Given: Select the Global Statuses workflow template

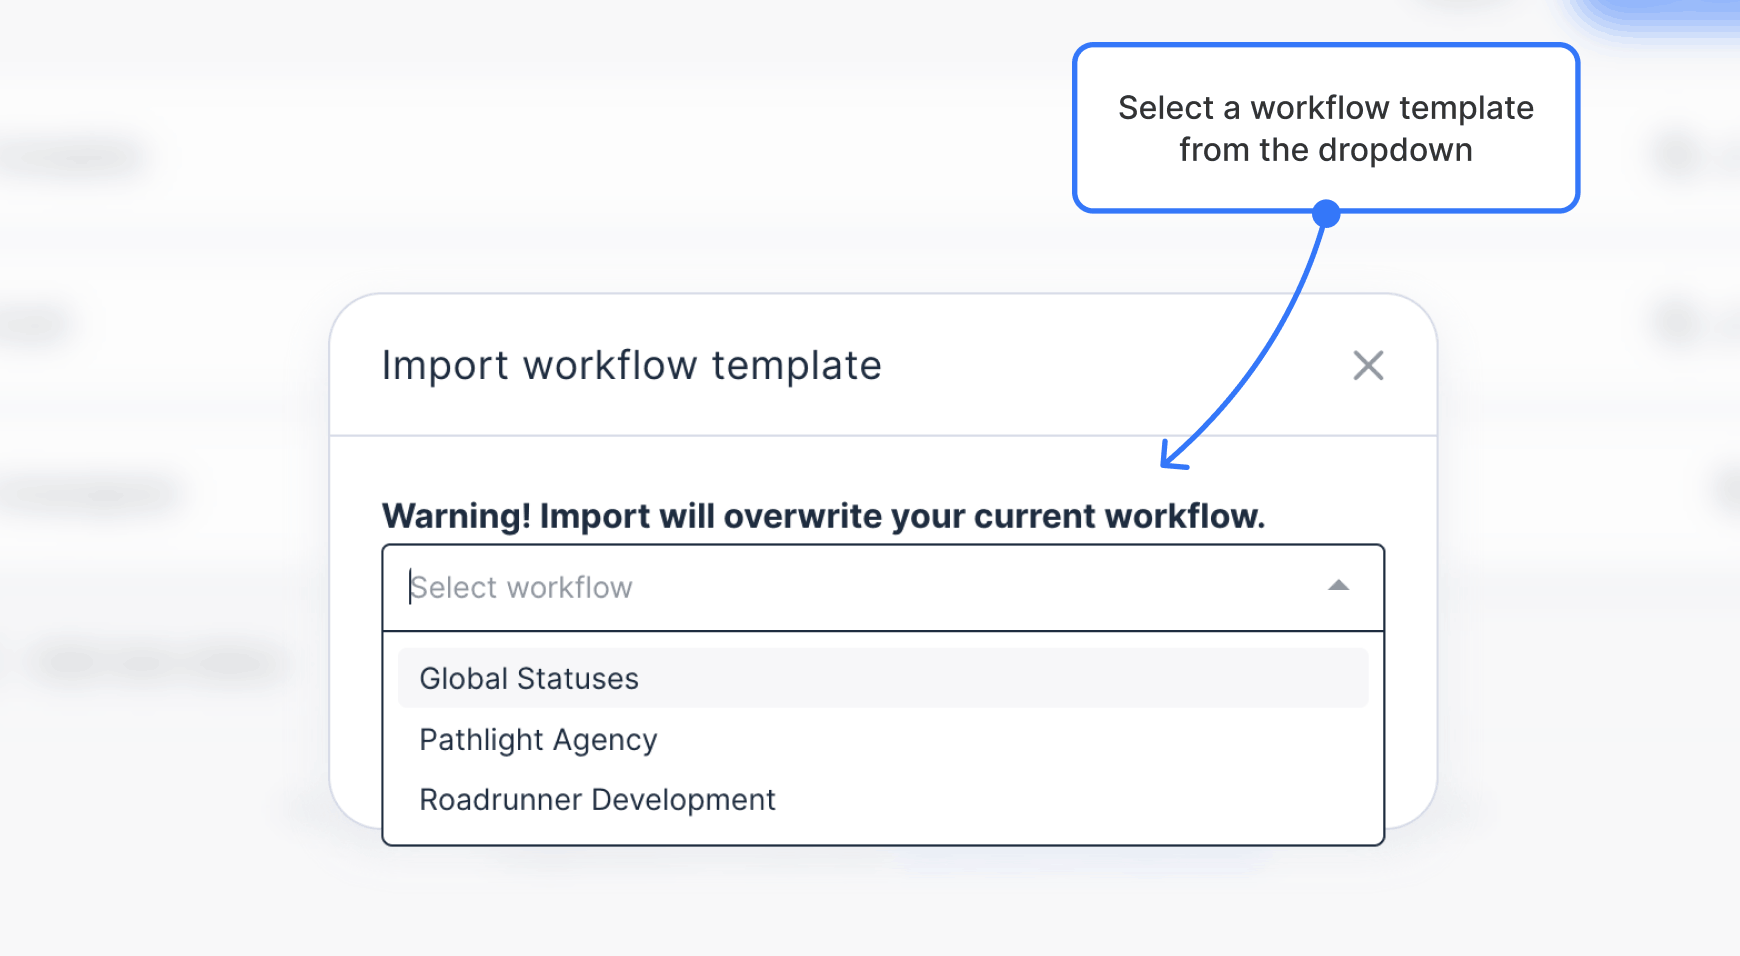Looking at the screenshot, I should point(529,678).
